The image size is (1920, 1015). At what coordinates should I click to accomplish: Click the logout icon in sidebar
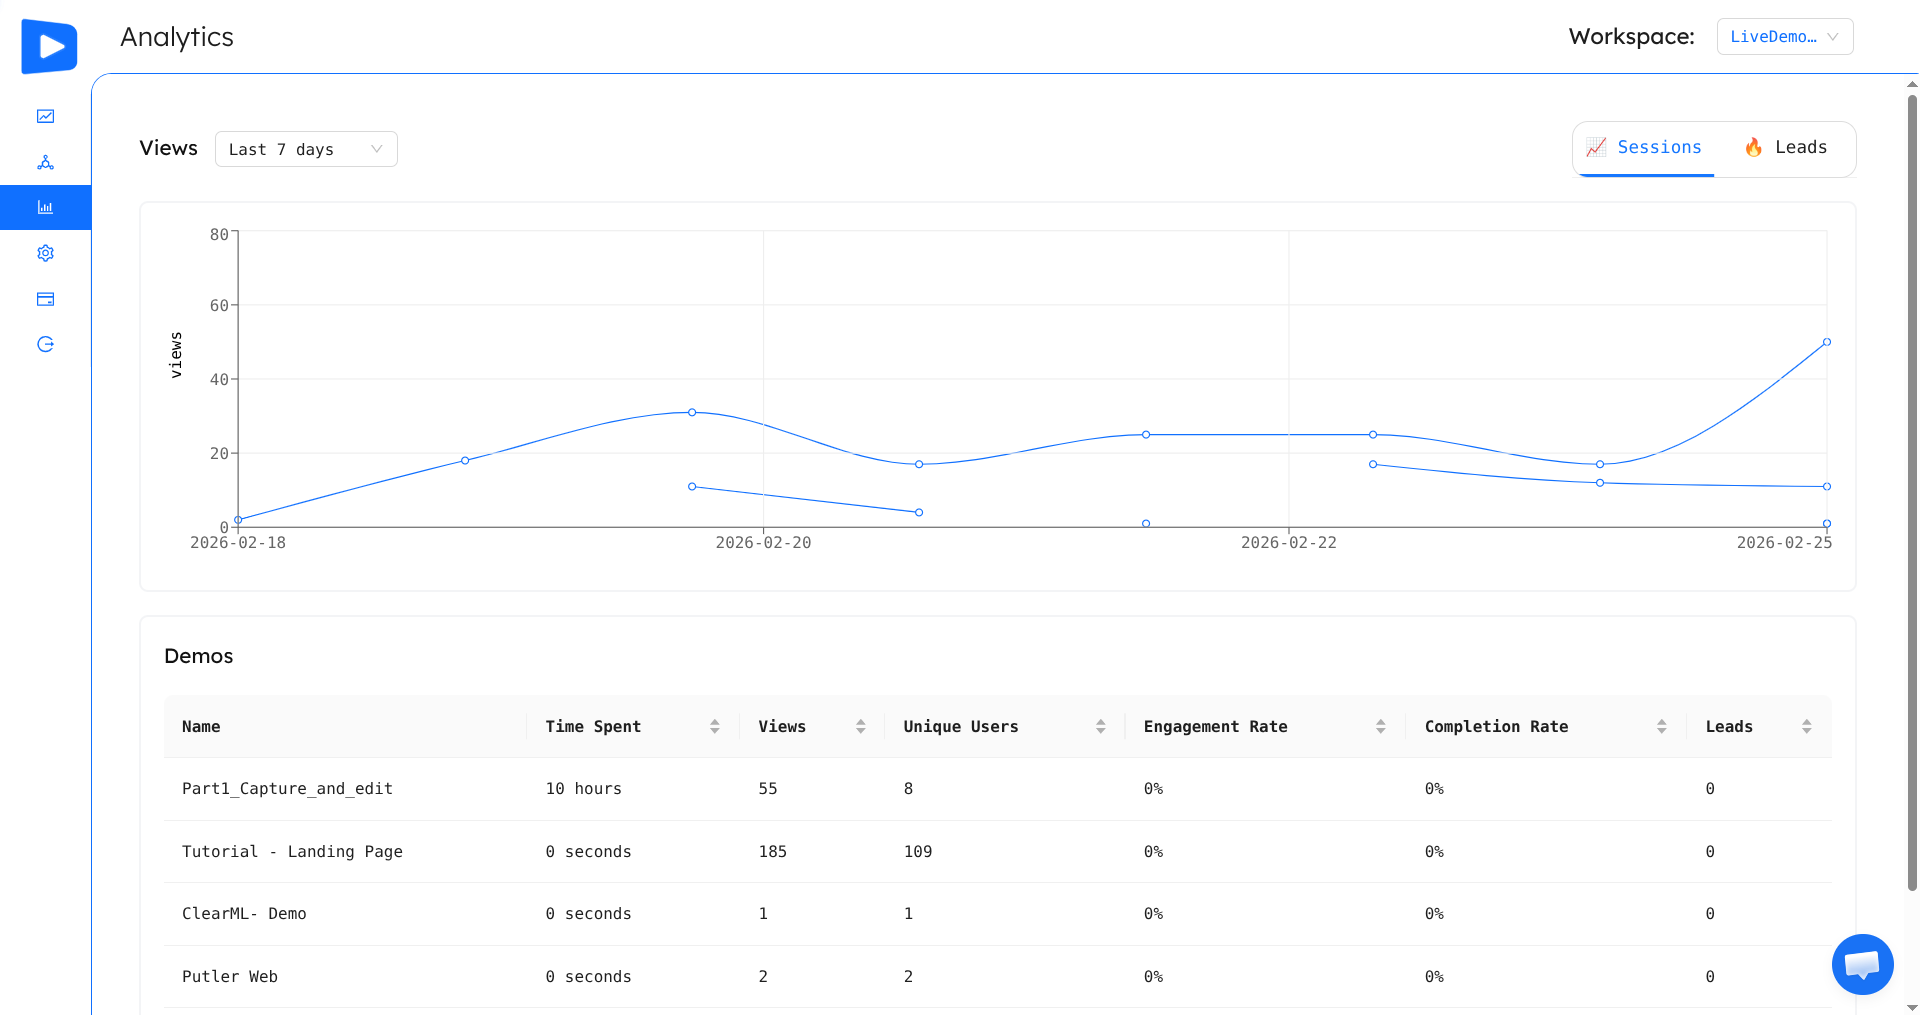45,344
